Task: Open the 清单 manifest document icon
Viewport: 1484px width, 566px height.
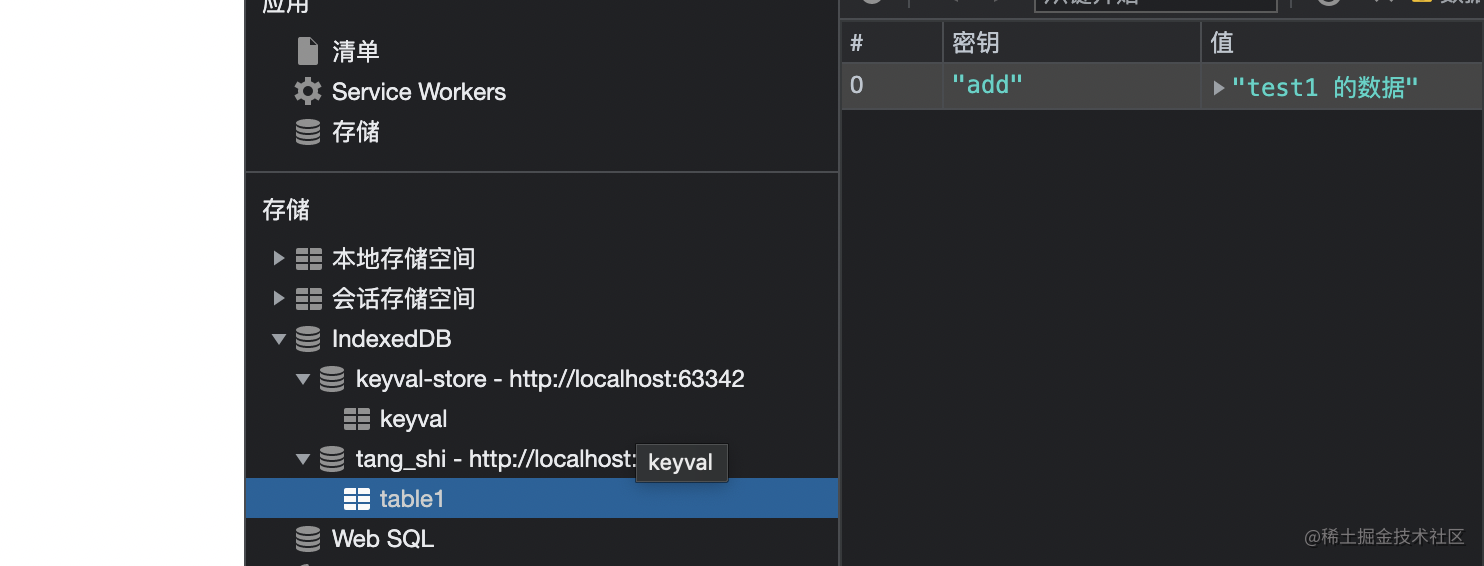Action: click(x=308, y=51)
